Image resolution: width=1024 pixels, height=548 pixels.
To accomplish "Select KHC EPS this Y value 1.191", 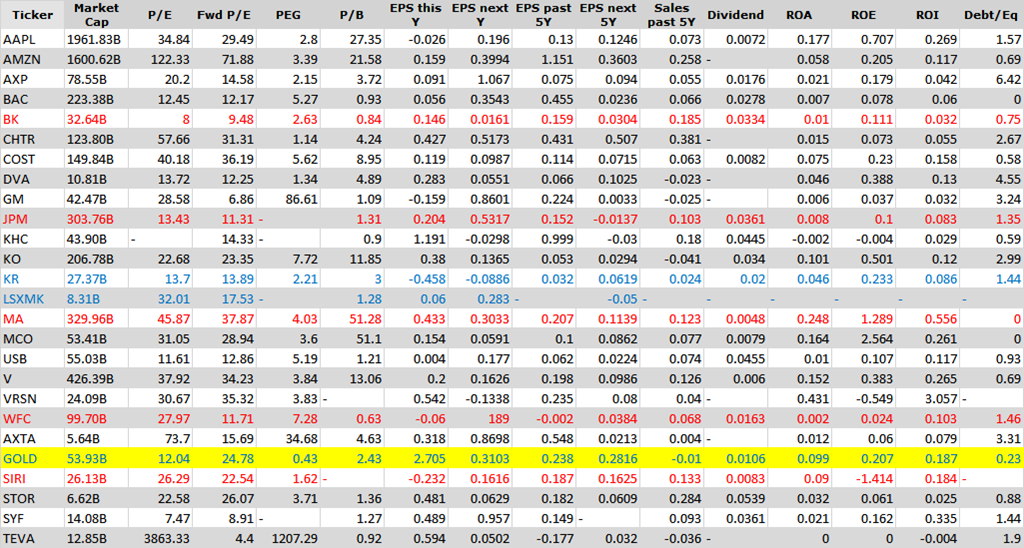I will coord(430,240).
